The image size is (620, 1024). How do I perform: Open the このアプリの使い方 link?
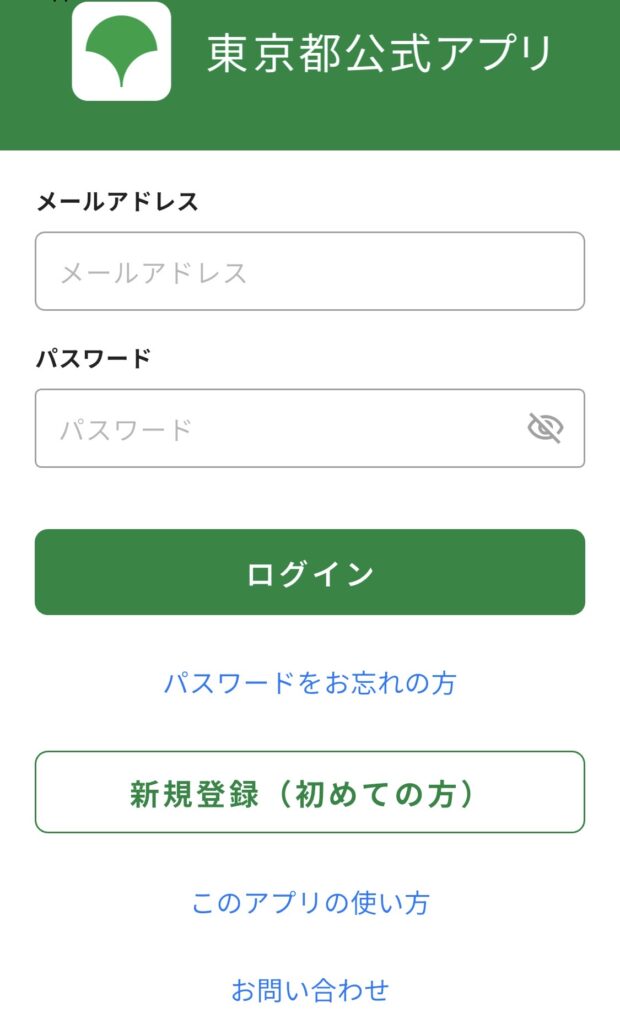tap(310, 904)
